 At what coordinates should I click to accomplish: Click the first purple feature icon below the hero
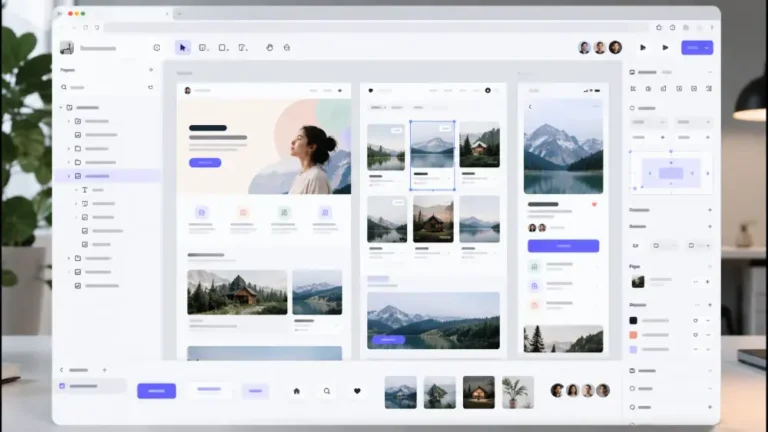[x=202, y=212]
